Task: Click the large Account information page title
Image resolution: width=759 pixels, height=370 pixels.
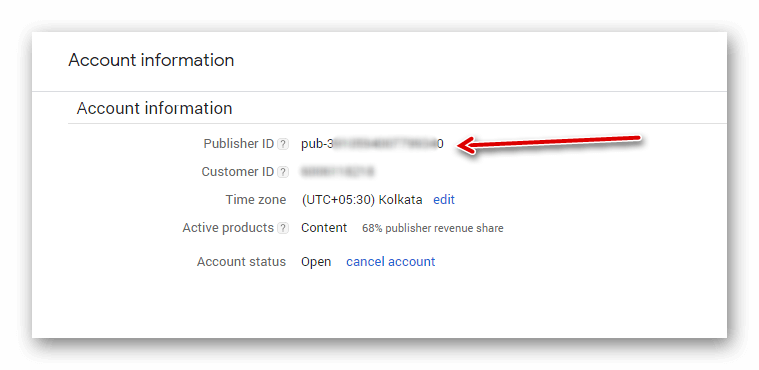Action: pyautogui.click(x=151, y=60)
